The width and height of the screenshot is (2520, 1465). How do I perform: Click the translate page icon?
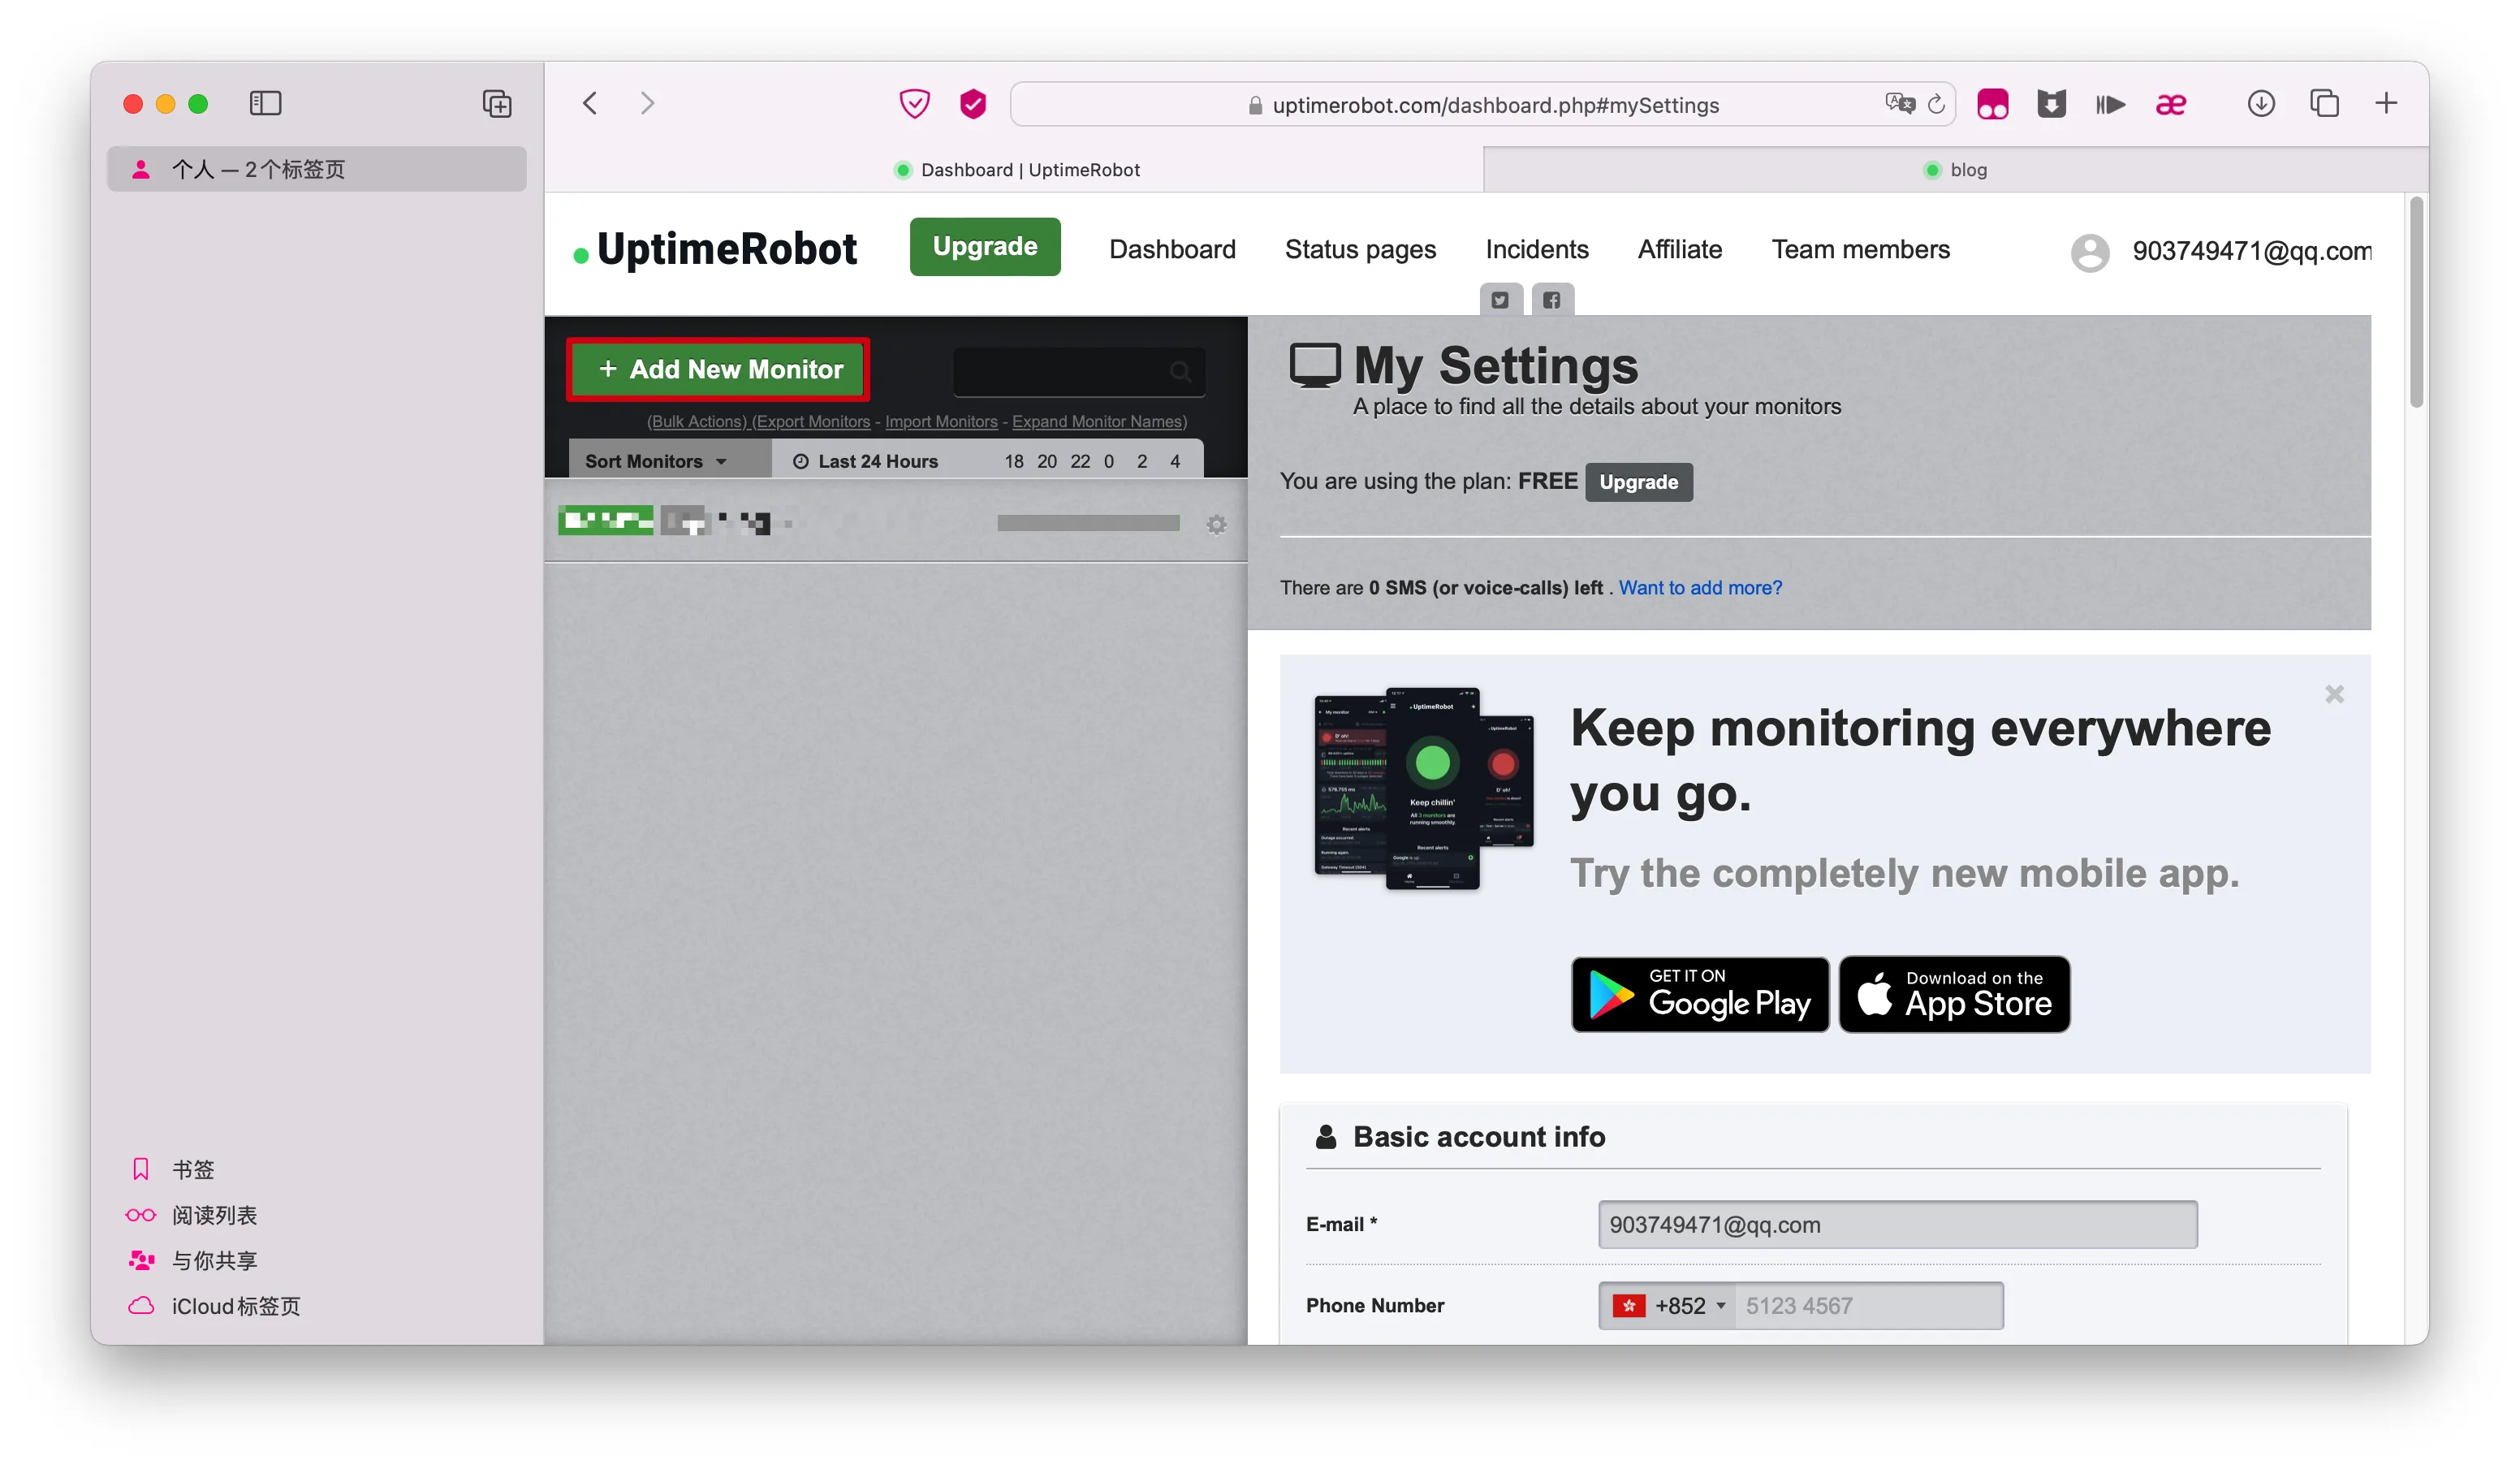[x=1899, y=104]
